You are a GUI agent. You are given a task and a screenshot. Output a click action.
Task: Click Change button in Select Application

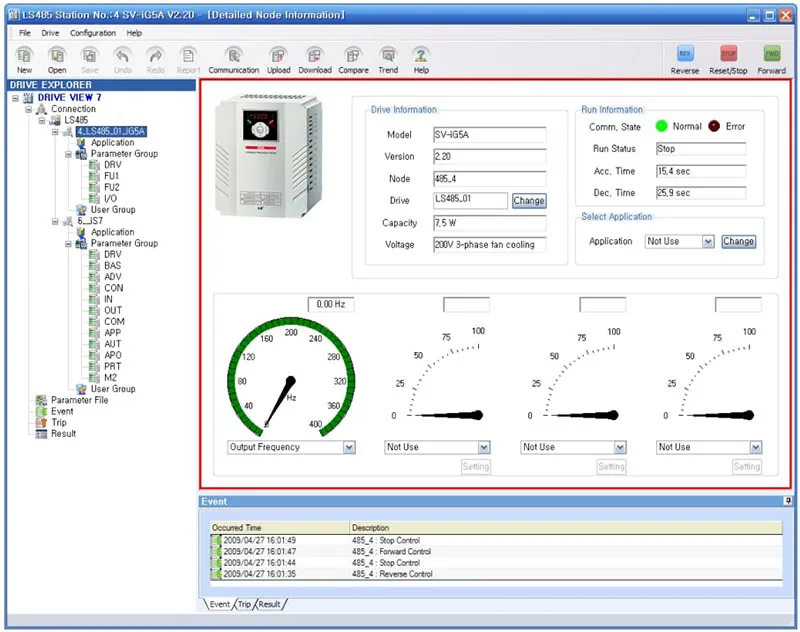[738, 242]
